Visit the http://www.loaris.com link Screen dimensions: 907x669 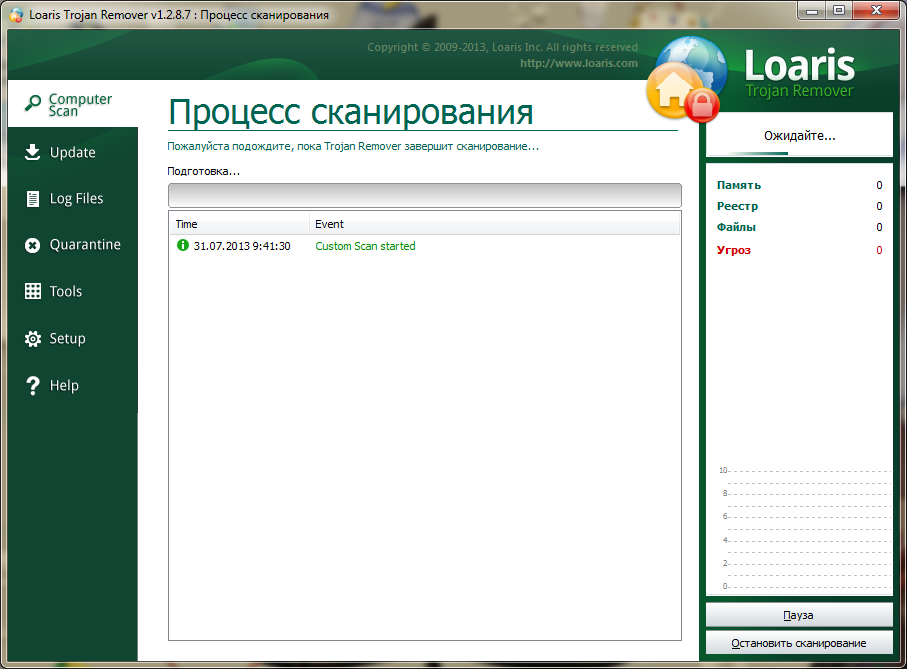point(578,63)
